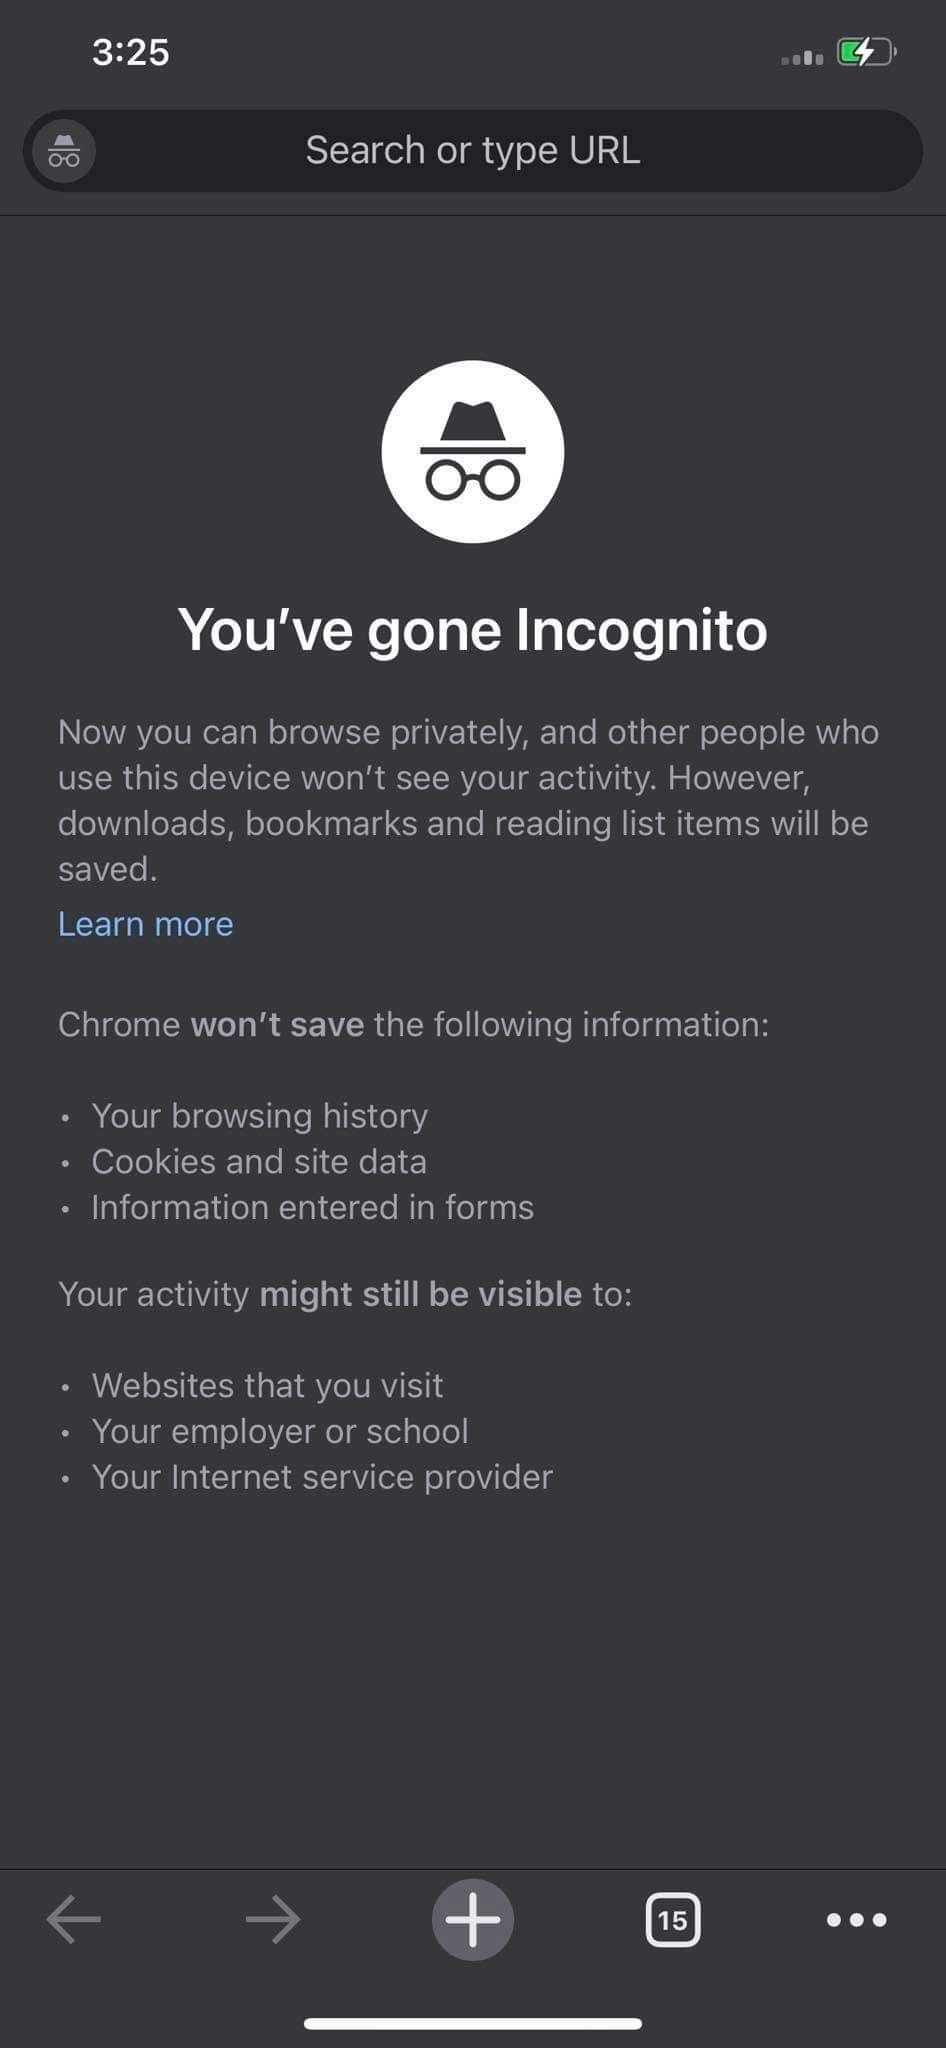The height and width of the screenshot is (2048, 946).
Task: Tap the Your Internet service provider bullet item
Action: [x=321, y=1477]
